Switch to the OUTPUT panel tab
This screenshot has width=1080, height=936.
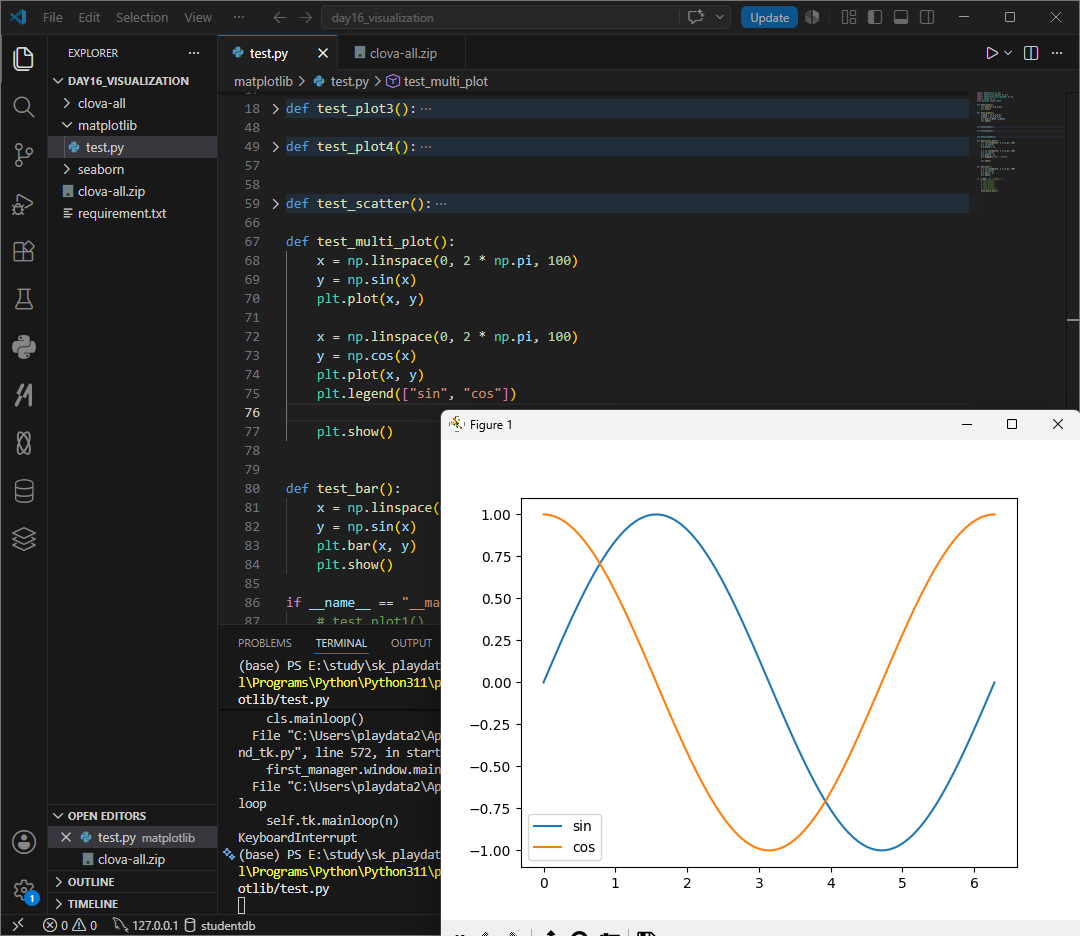411,643
